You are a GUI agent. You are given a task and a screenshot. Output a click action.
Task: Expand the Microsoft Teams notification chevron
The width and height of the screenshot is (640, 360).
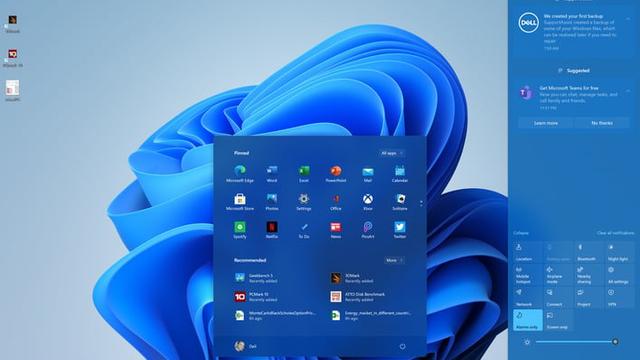click(628, 91)
